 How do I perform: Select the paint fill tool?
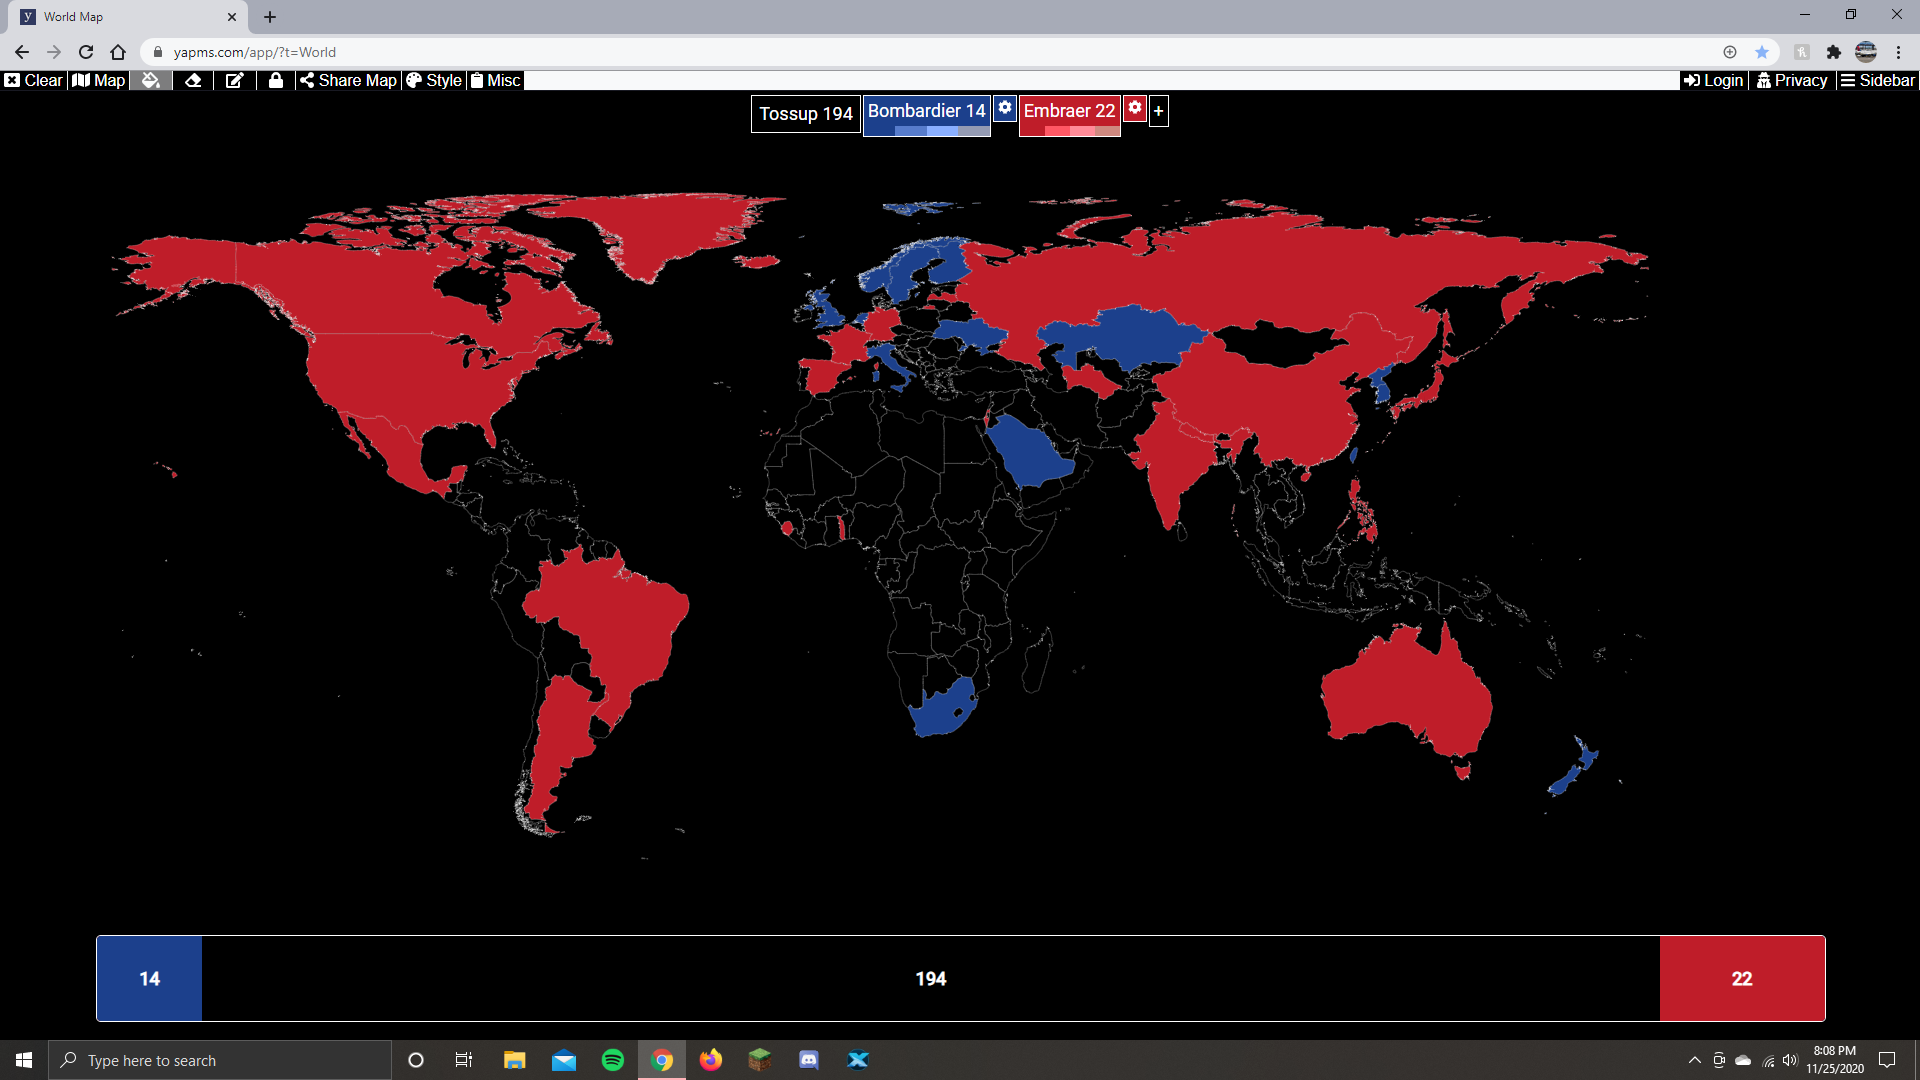coord(151,80)
